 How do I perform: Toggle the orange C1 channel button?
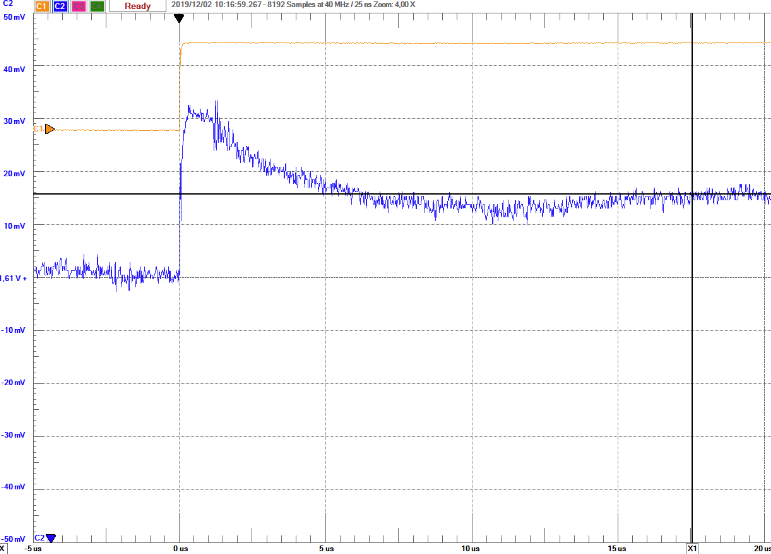tap(42, 6)
